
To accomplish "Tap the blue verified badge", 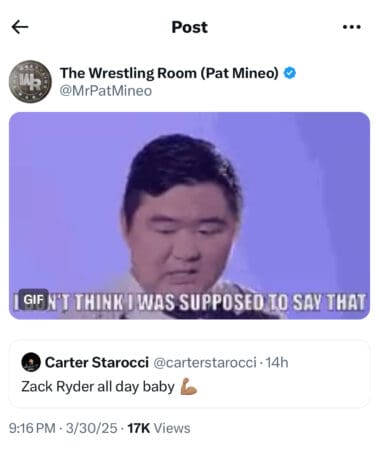I will [290, 73].
